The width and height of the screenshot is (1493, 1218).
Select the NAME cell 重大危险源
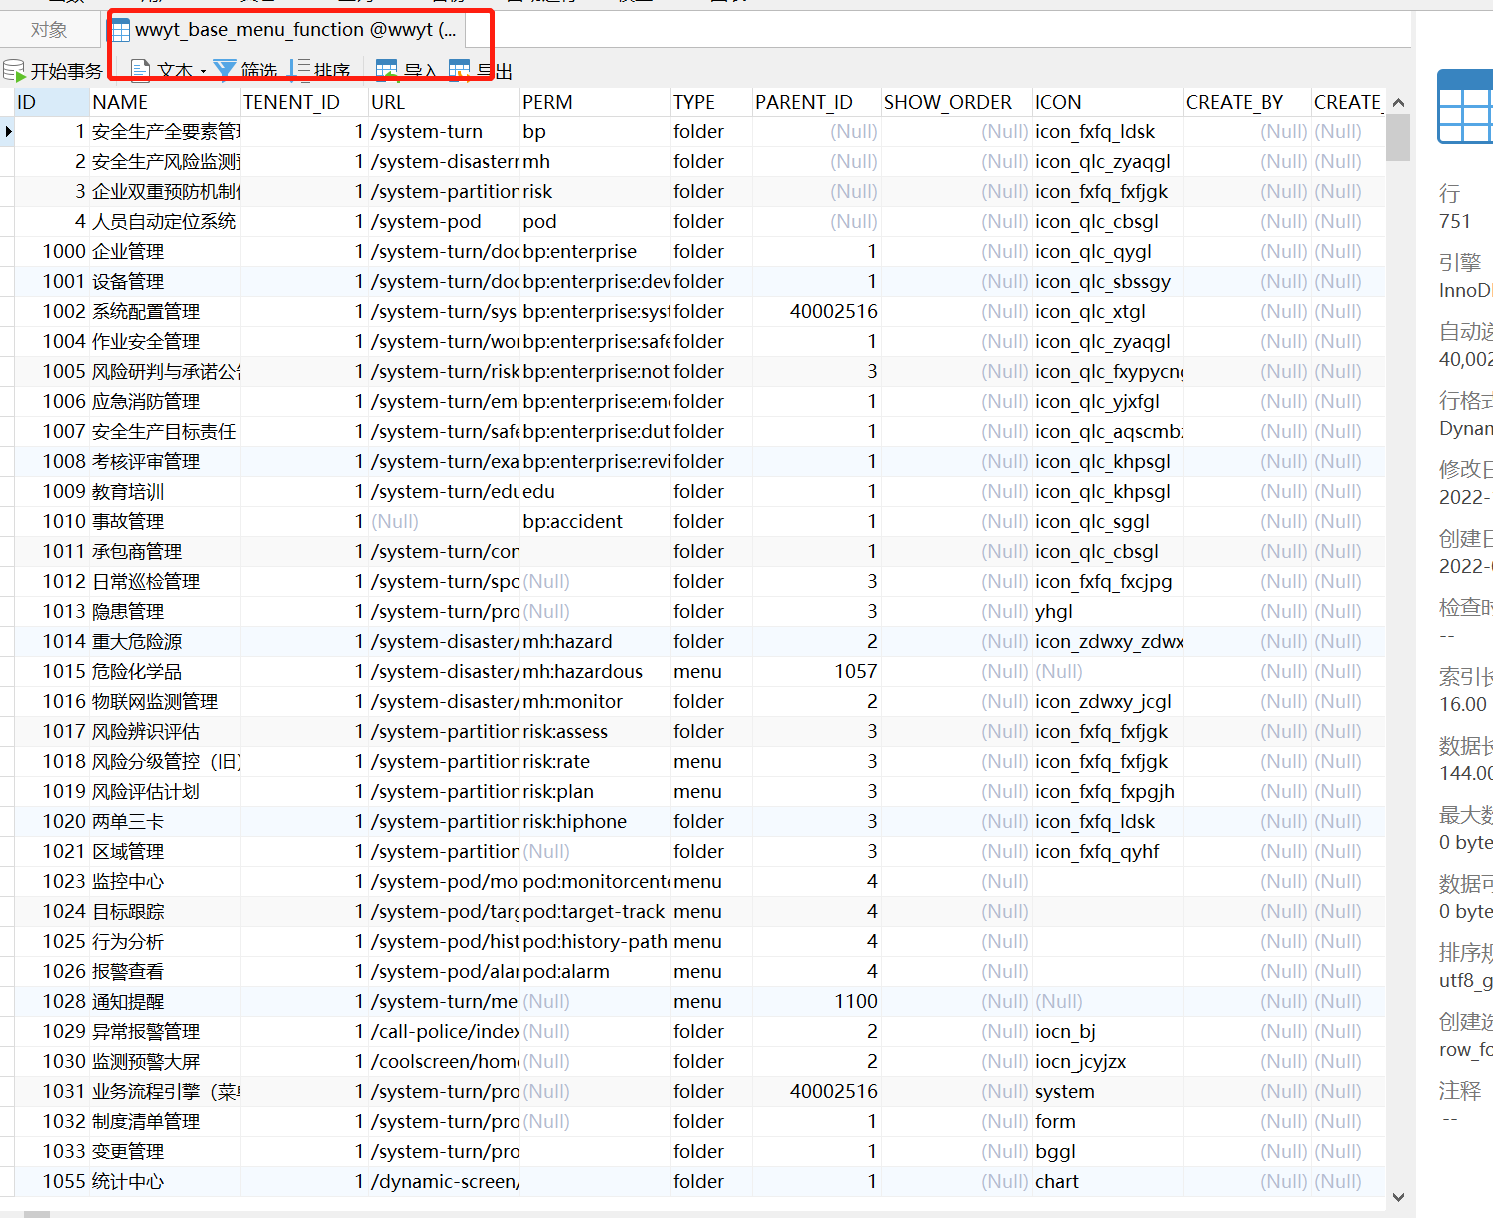click(x=165, y=641)
